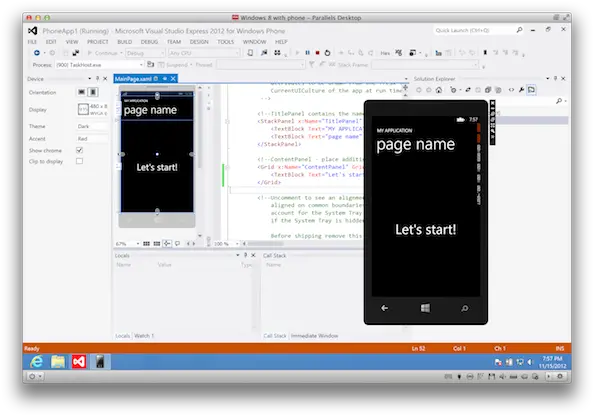Select landscape orientation in Device panel

click(x=81, y=92)
